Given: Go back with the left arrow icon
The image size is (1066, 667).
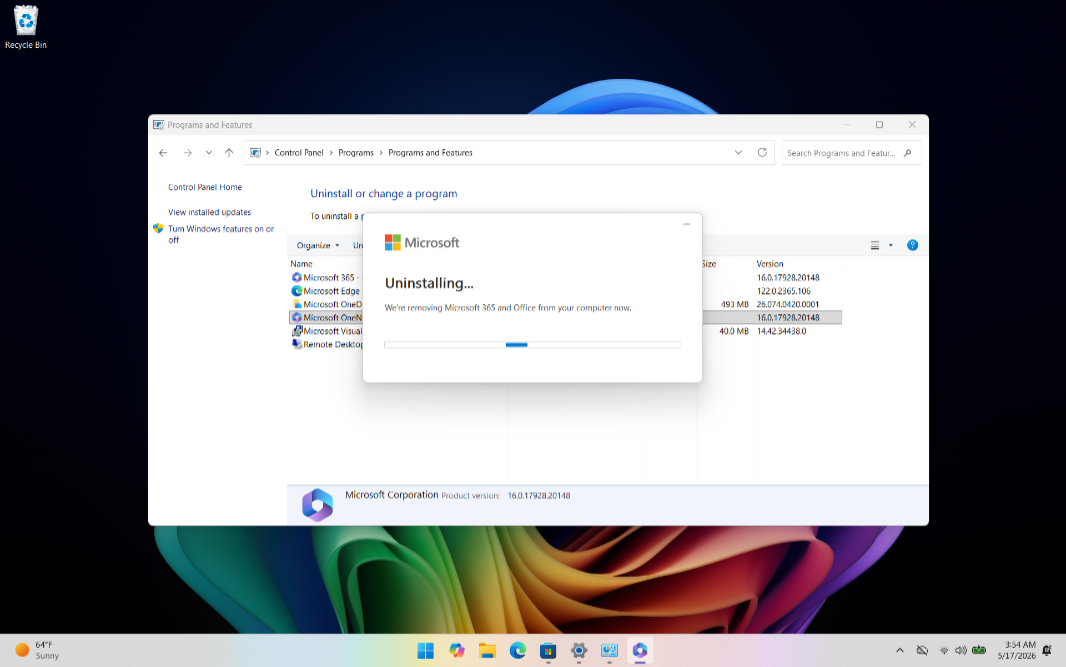Looking at the screenshot, I should point(163,152).
